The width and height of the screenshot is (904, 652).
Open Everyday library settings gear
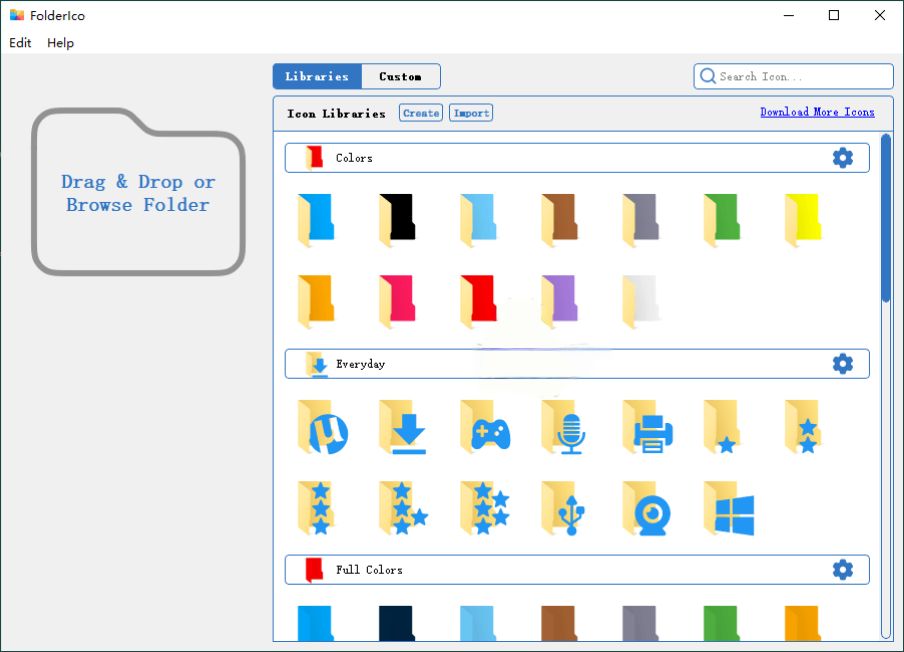(843, 364)
